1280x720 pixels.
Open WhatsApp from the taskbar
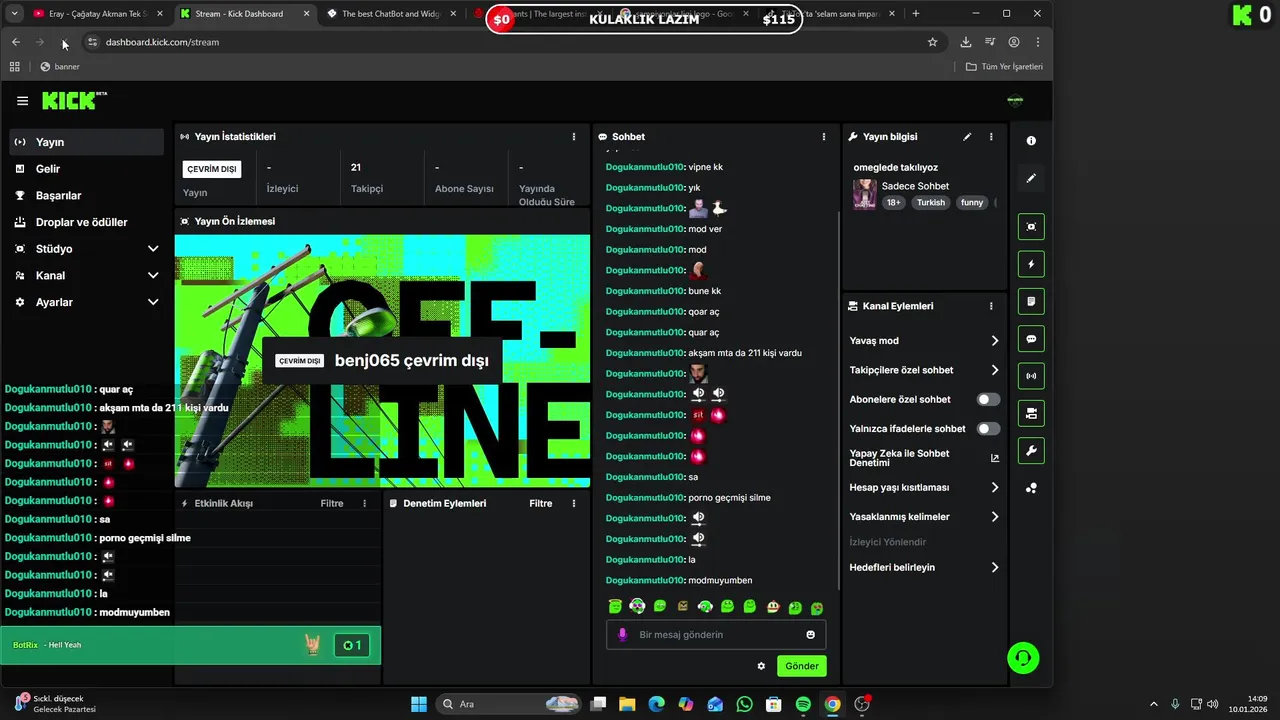(744, 704)
